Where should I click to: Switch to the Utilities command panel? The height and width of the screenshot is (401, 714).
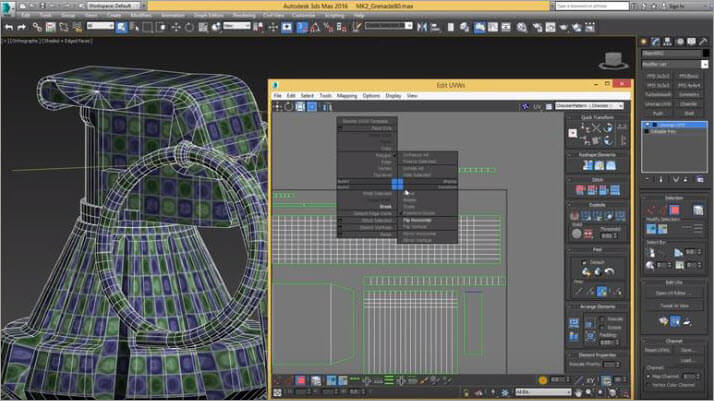(703, 41)
